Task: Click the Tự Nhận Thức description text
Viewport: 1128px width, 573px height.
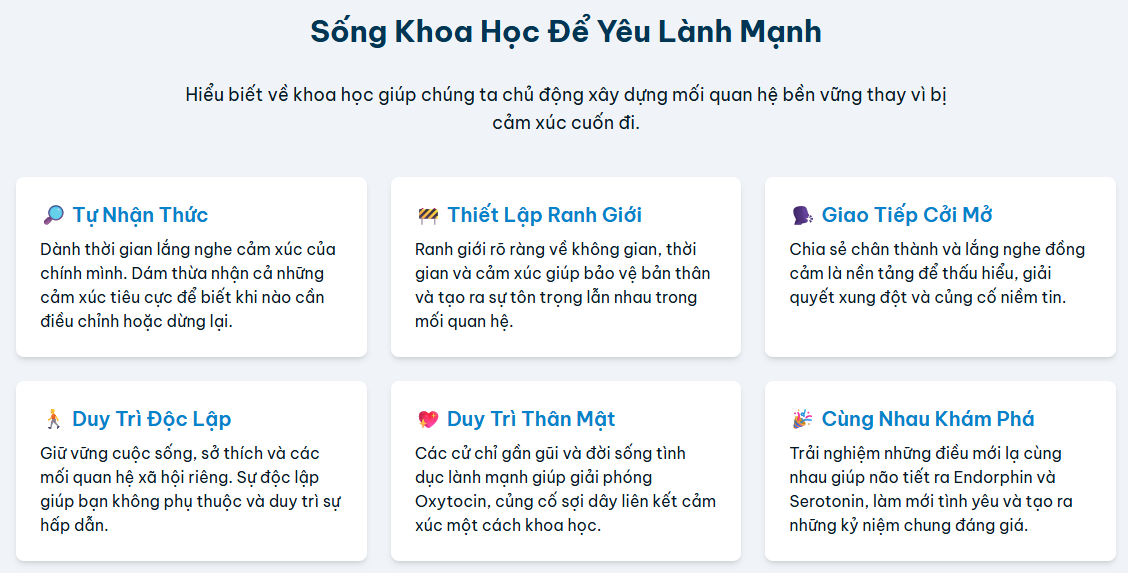Action: (188, 285)
